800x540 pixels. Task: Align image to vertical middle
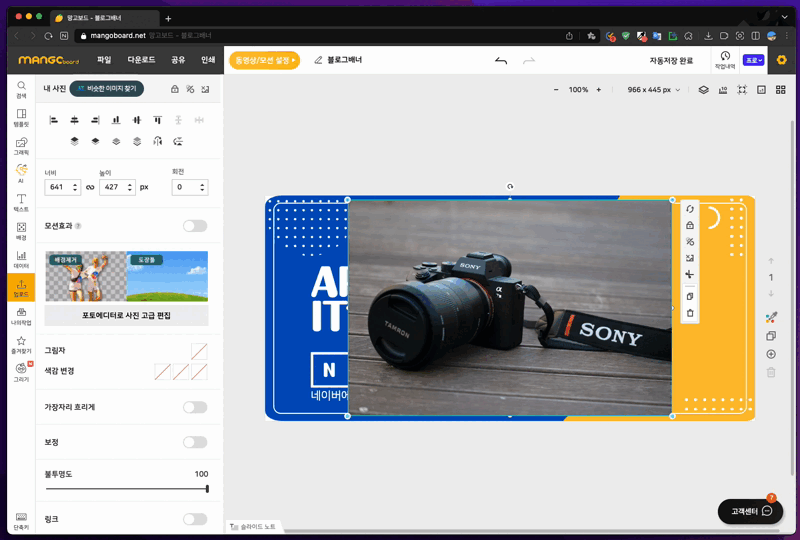click(x=137, y=120)
